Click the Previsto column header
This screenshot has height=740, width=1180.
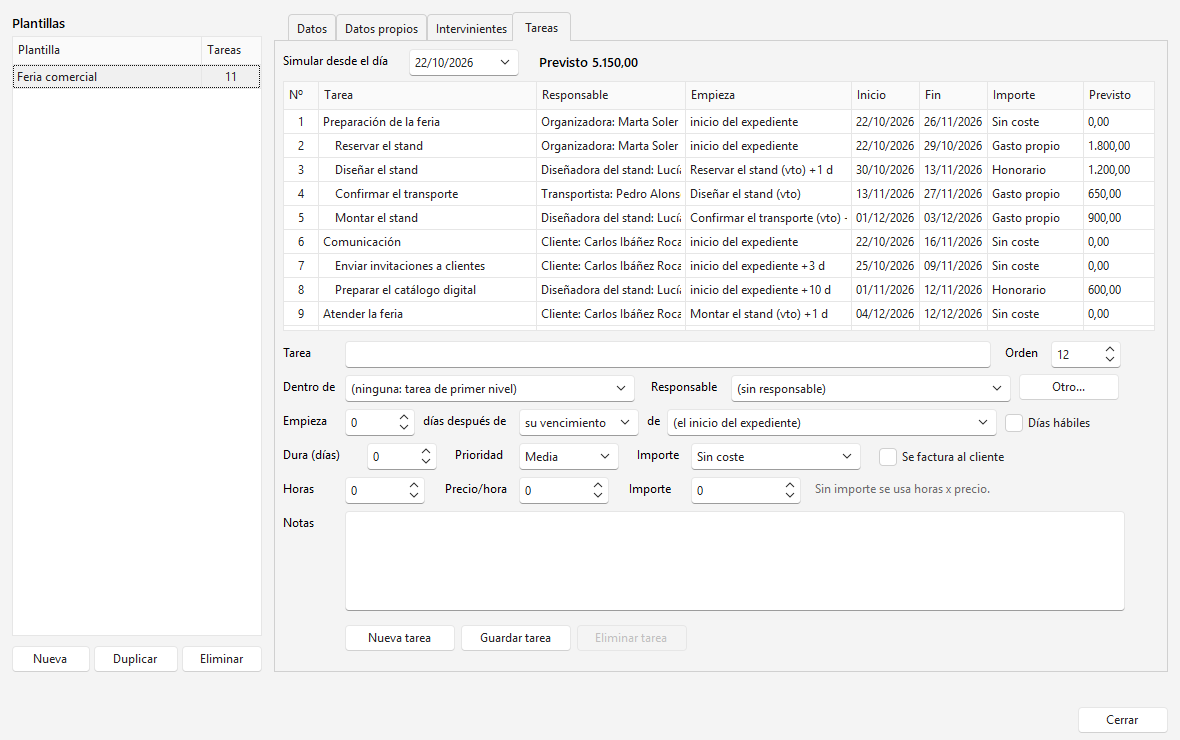pyautogui.click(x=1118, y=95)
